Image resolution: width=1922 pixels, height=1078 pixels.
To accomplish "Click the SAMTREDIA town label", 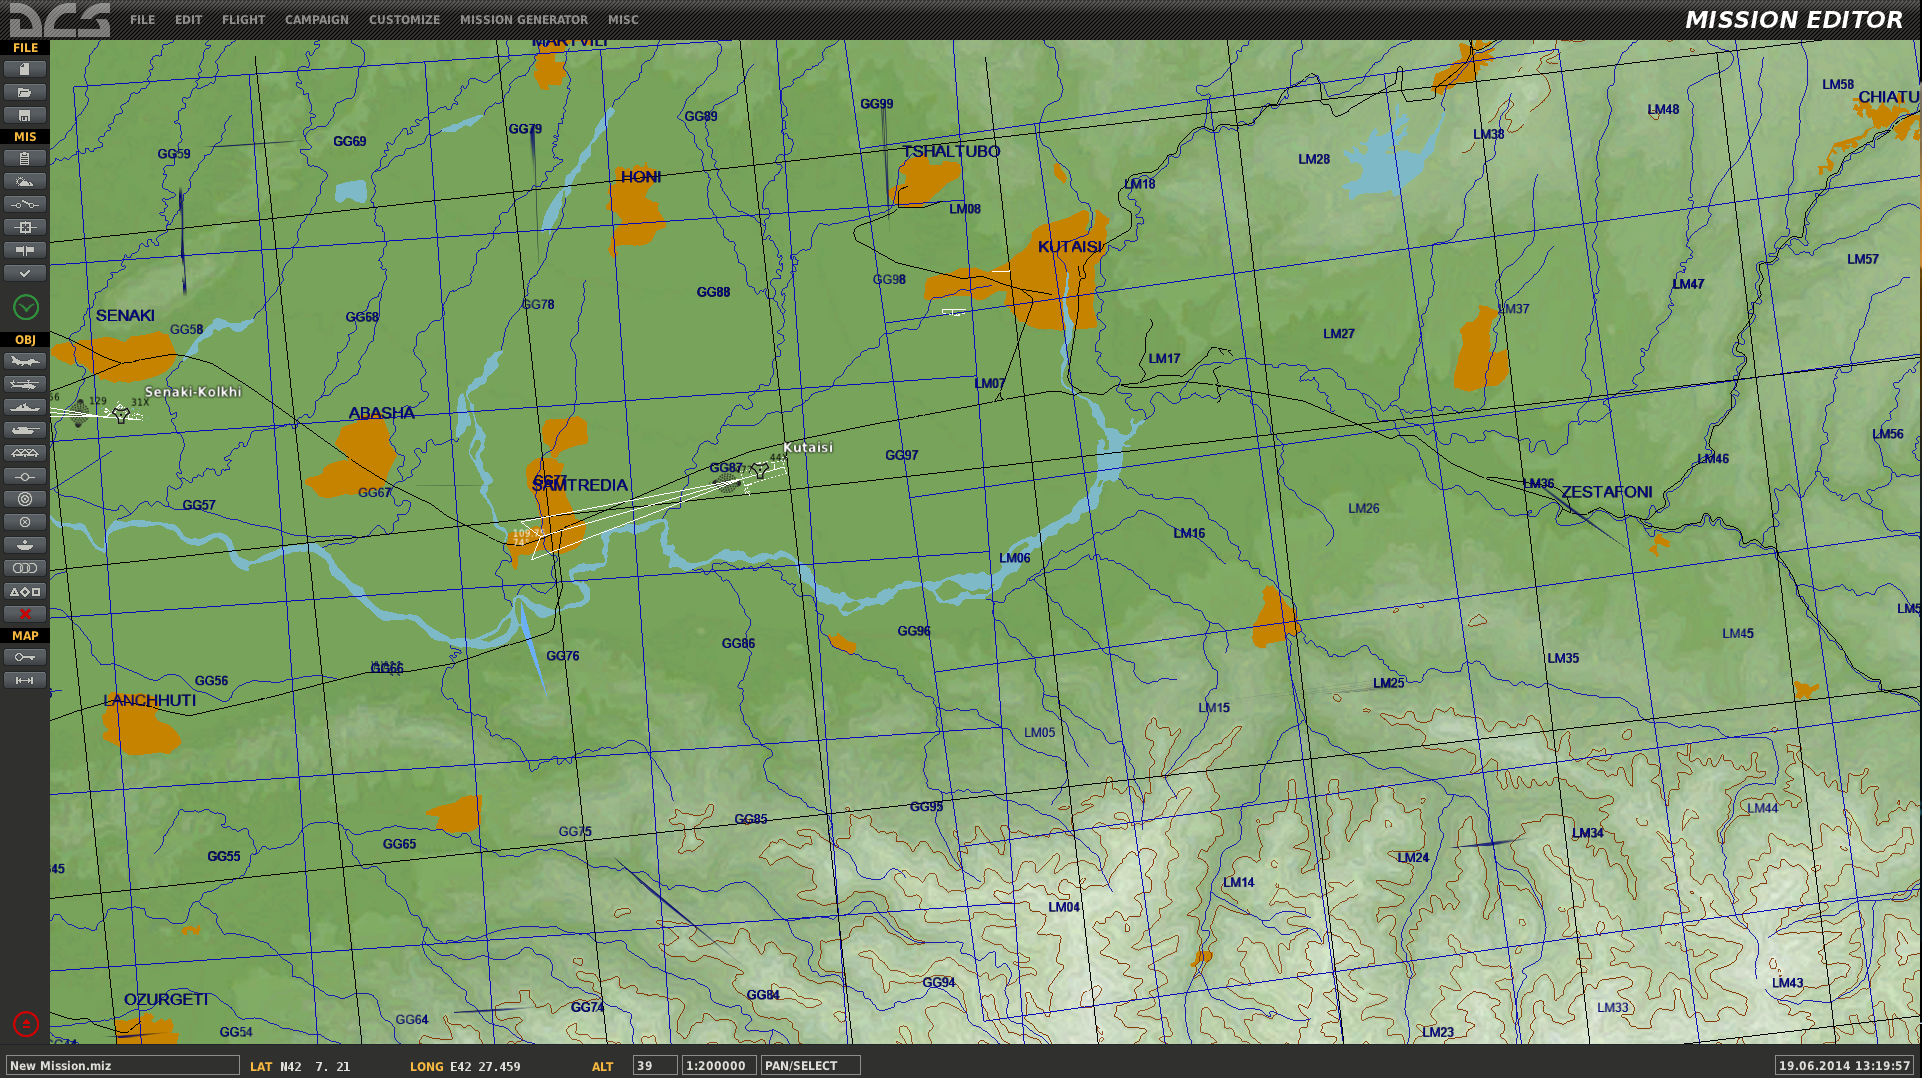I will 580,485.
